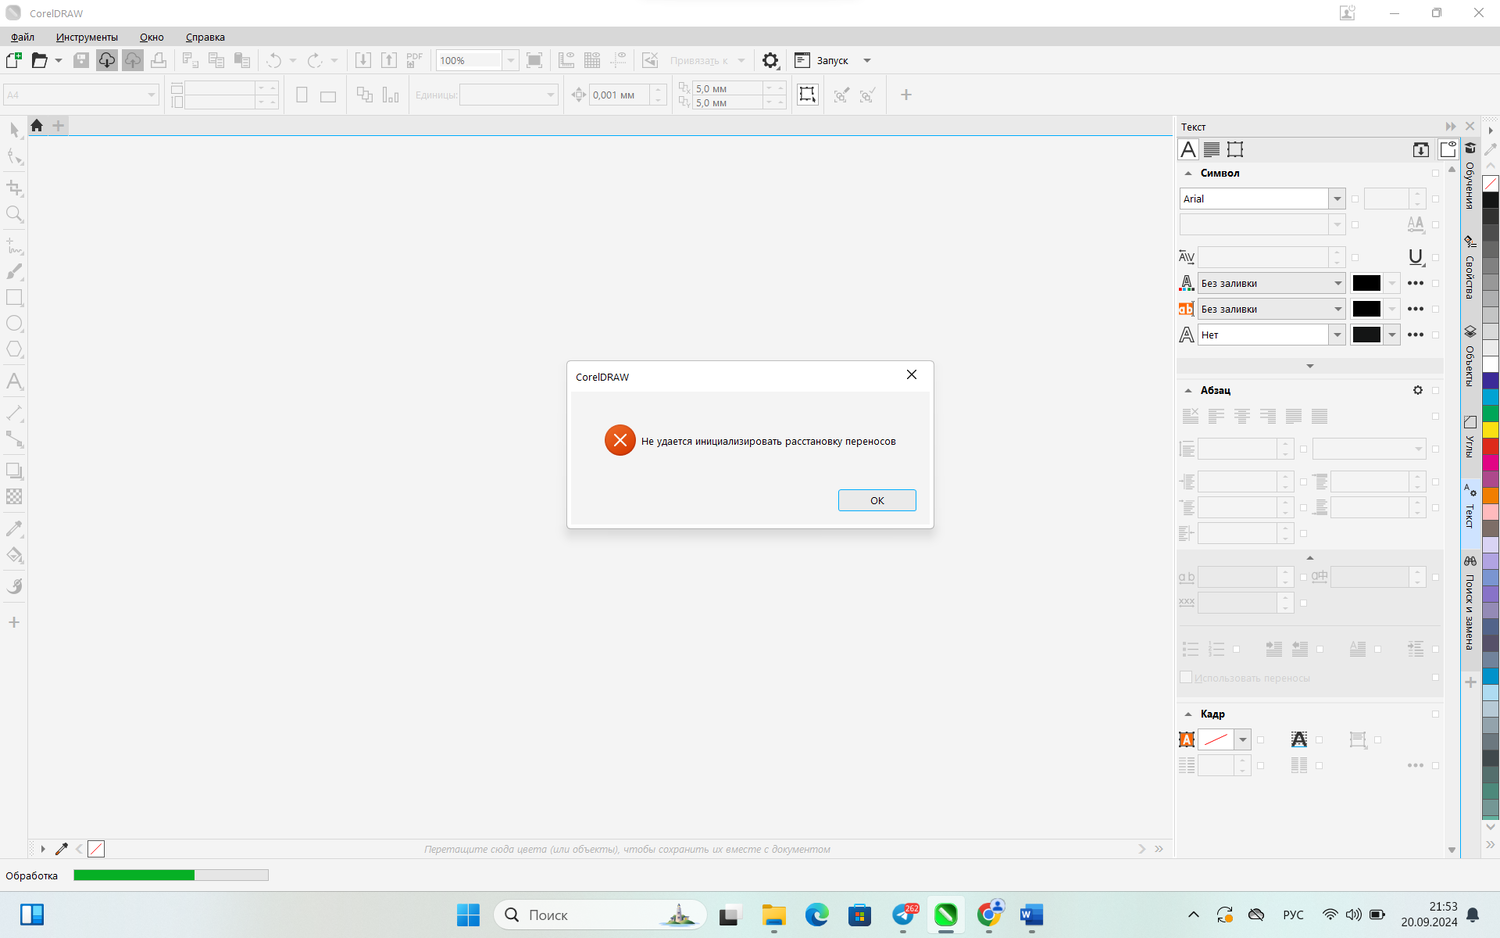Select the Eyedropper tool in the toolbox
Viewport: 1500px width, 938px height.
point(14,529)
